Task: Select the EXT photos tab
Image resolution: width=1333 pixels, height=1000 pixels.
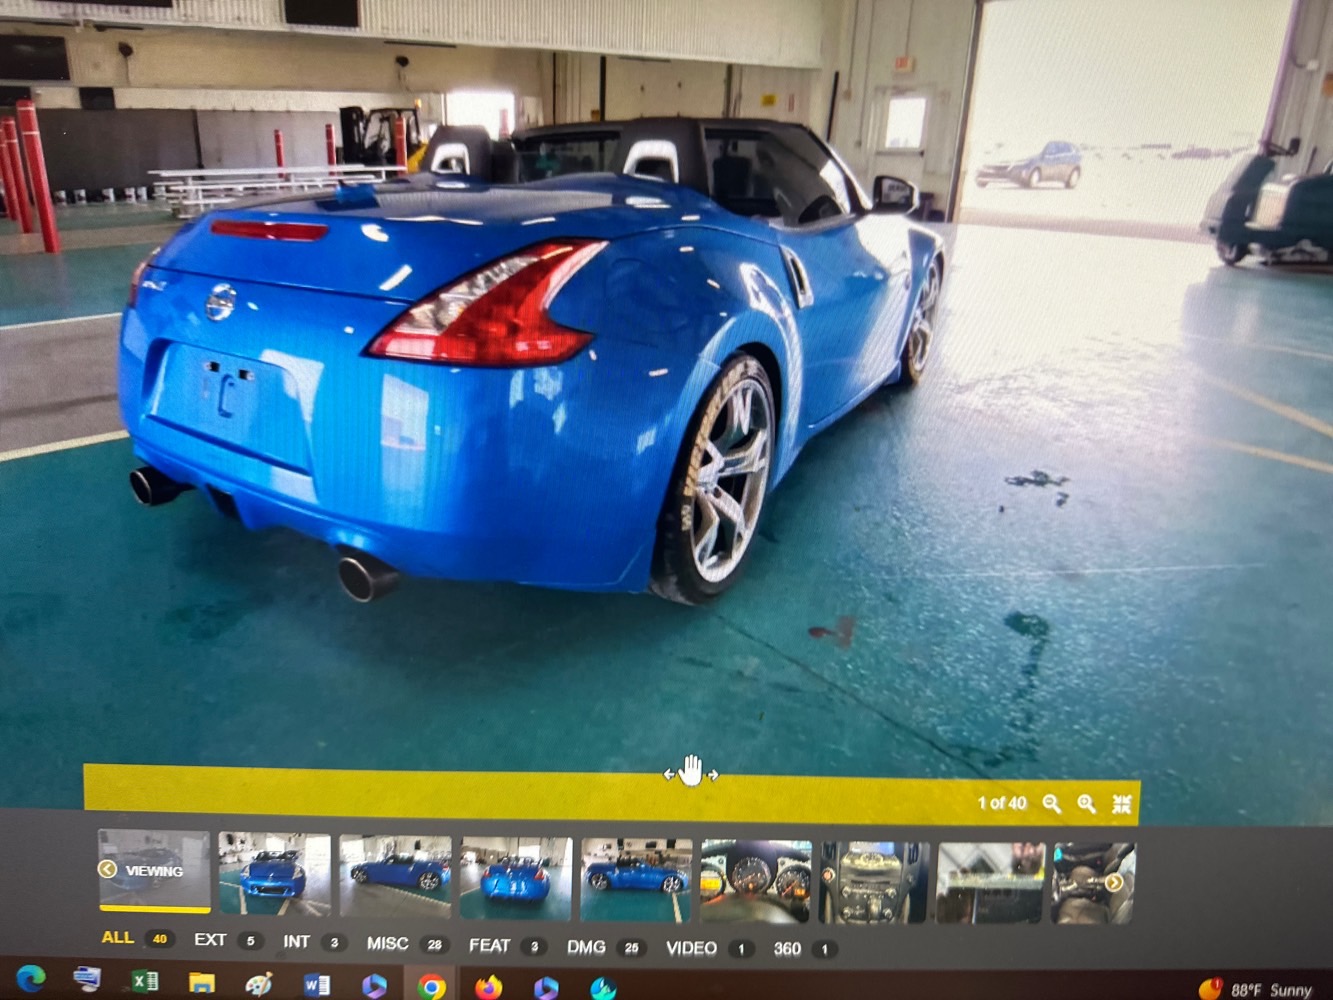Action: [x=228, y=940]
